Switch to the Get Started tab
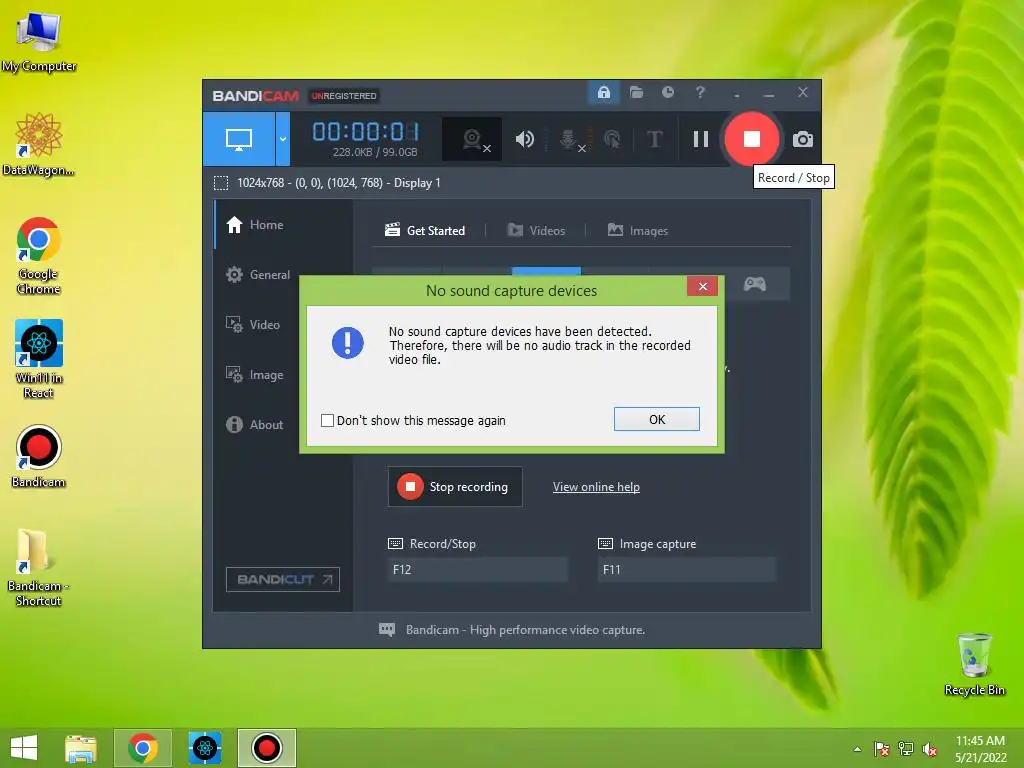The height and width of the screenshot is (768, 1024). [425, 231]
